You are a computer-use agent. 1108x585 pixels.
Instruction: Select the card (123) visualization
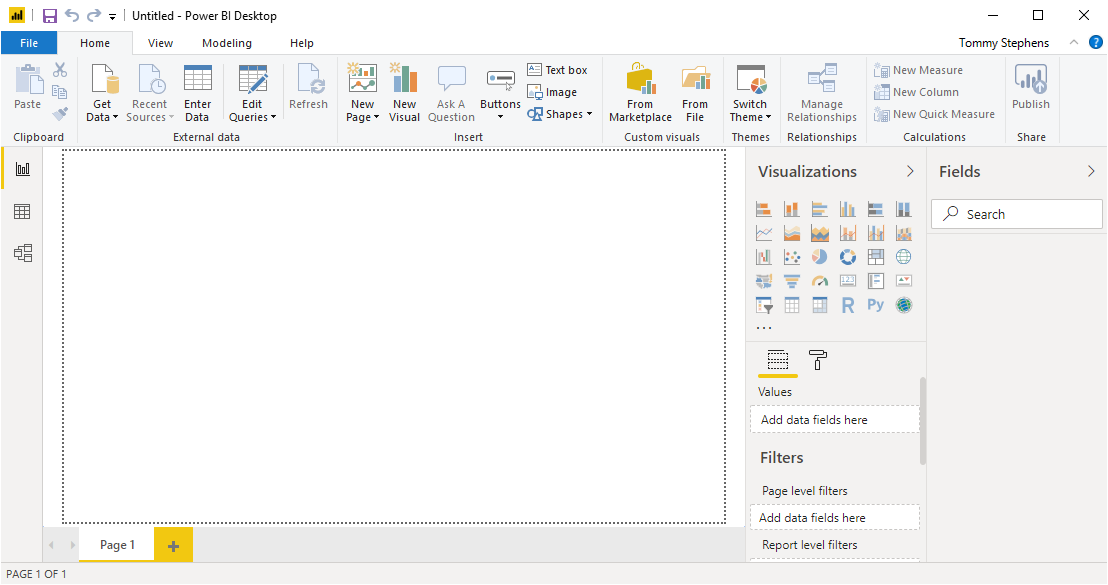[847, 281]
